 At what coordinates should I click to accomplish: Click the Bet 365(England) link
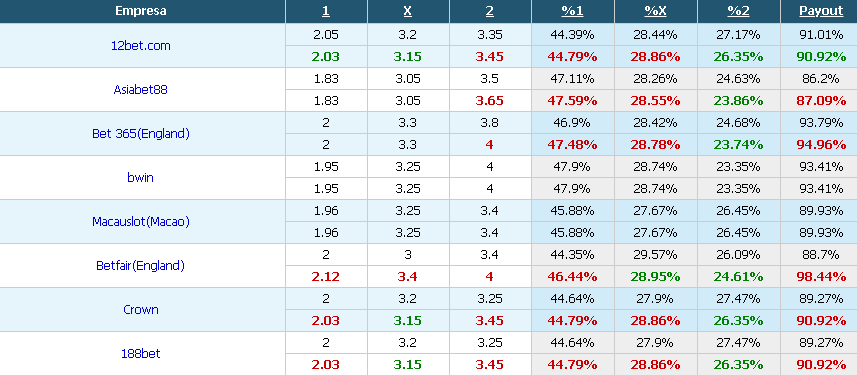point(140,133)
